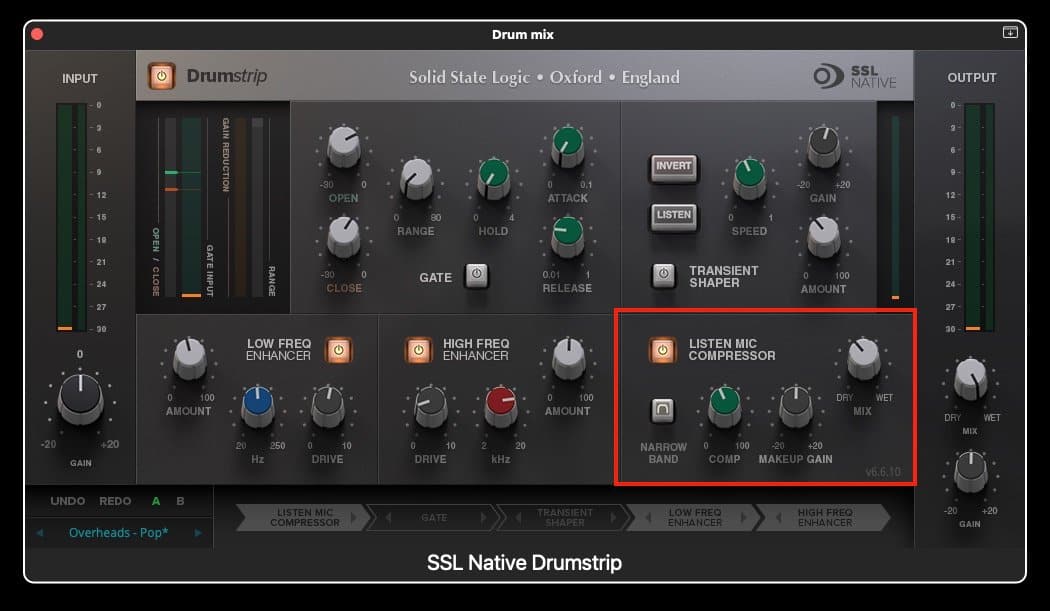Click the green Gate Release knob
This screenshot has height=611, width=1050.
[x=568, y=236]
